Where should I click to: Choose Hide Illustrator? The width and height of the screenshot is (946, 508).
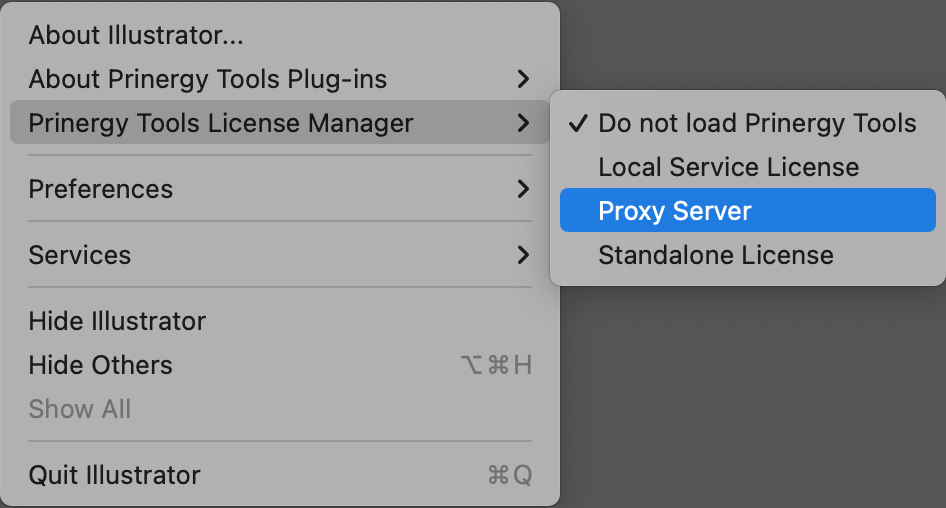[x=117, y=321]
